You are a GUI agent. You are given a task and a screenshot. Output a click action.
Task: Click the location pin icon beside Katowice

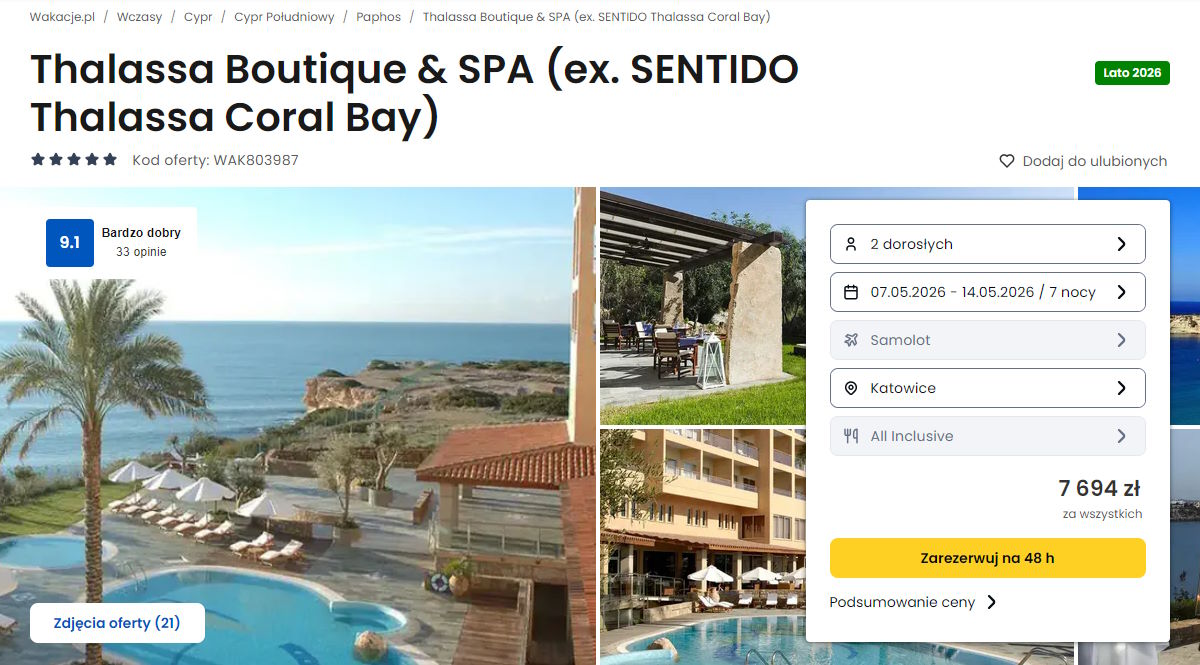click(851, 388)
